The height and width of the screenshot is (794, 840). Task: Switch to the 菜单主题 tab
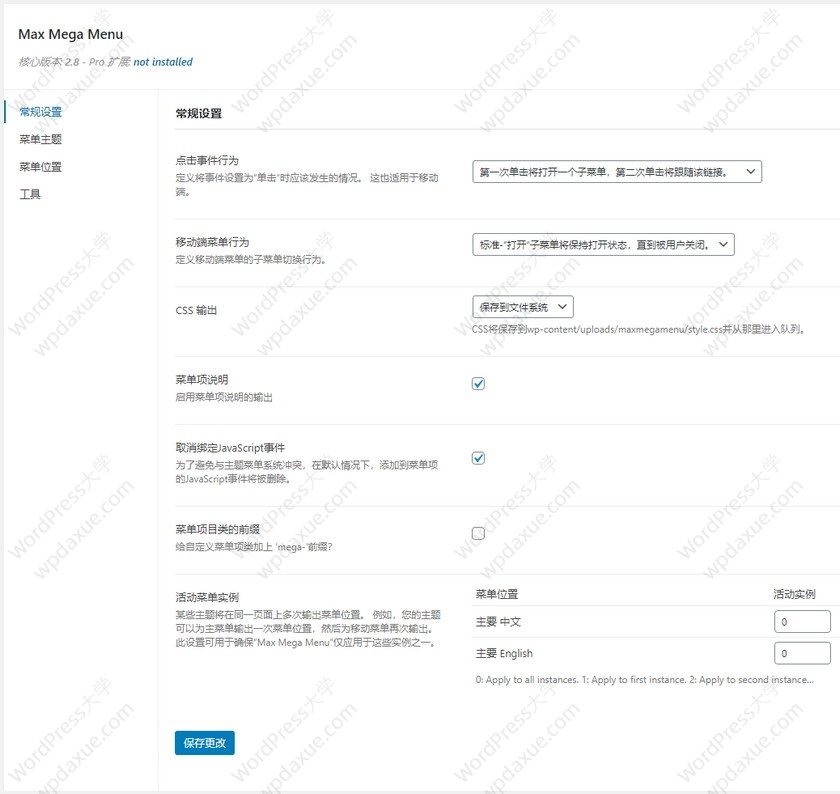point(41,139)
